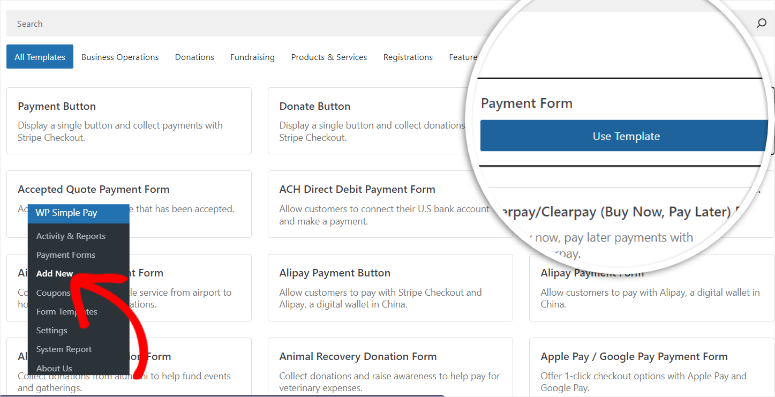Choose Animal Recovery Donation Form template
Screen dimensions: 775x397
click(x=390, y=367)
